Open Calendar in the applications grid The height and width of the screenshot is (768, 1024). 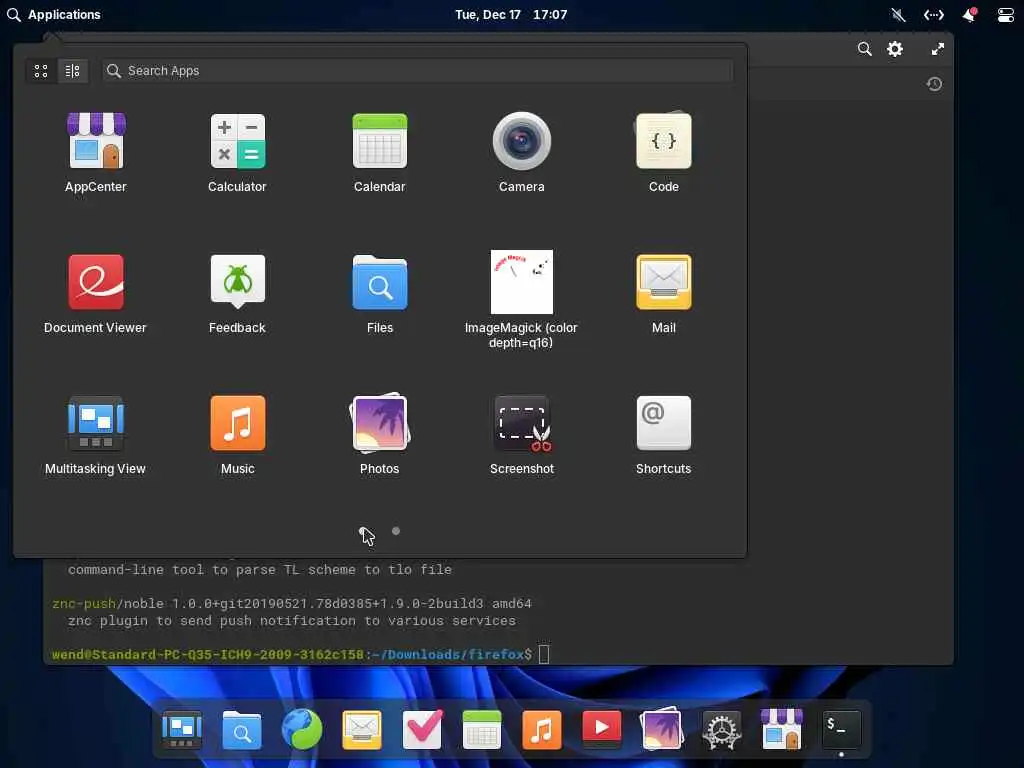[x=379, y=153]
